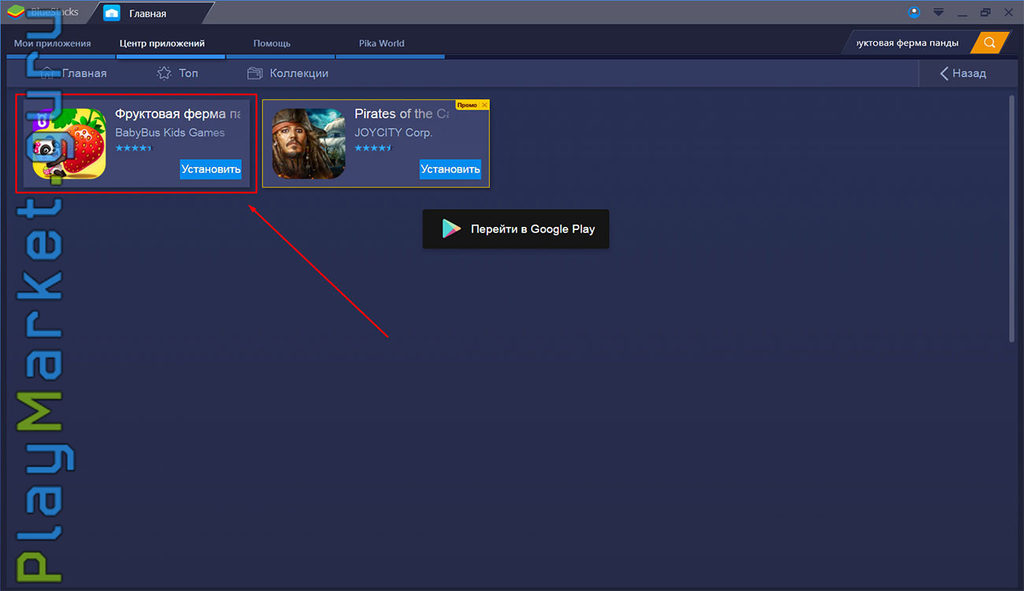
Task: Minimize the BlueStacks window
Action: click(962, 14)
